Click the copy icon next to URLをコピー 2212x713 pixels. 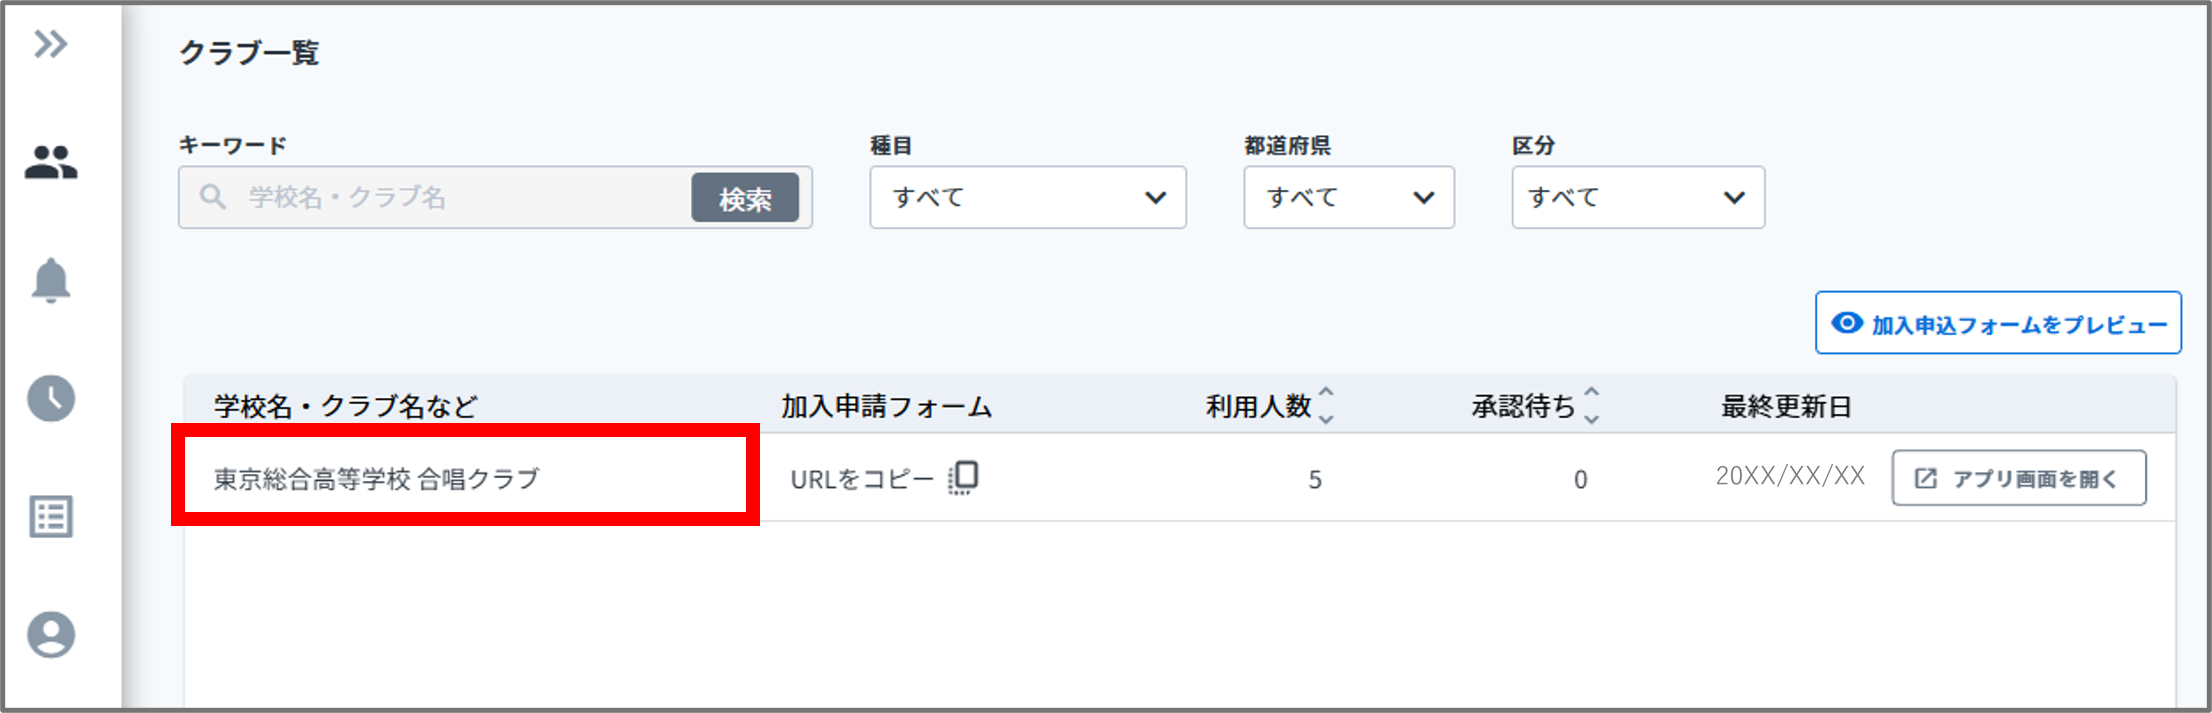click(x=963, y=478)
